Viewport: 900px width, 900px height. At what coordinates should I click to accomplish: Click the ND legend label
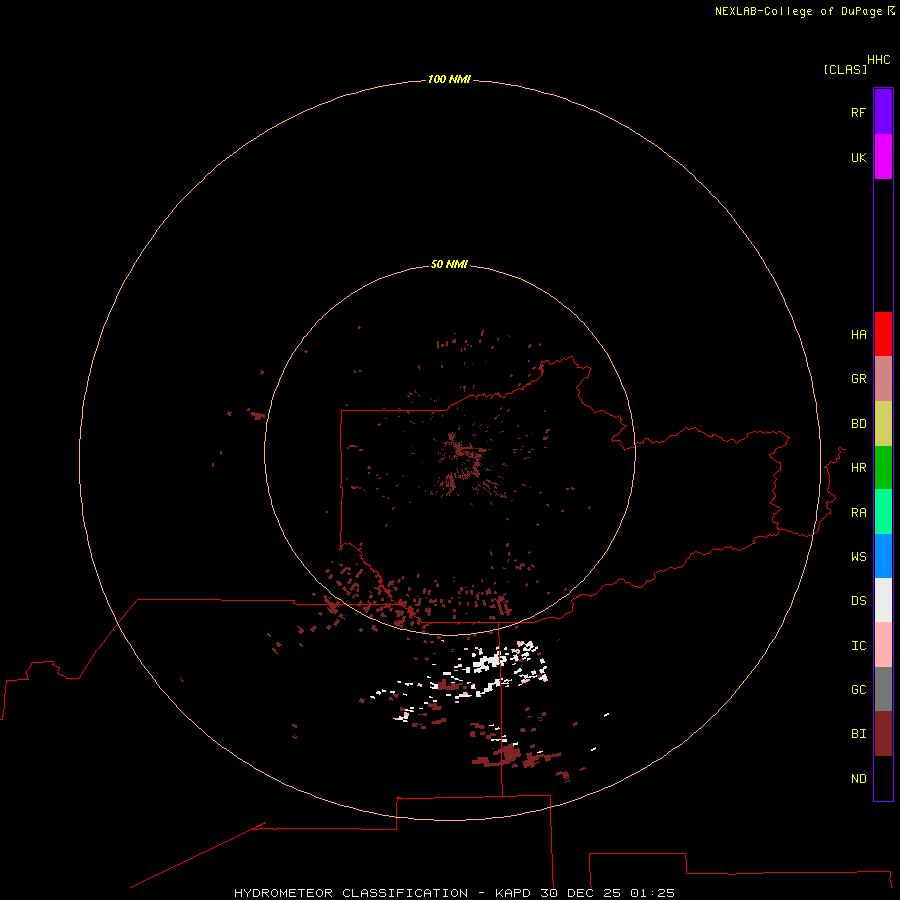(858, 779)
